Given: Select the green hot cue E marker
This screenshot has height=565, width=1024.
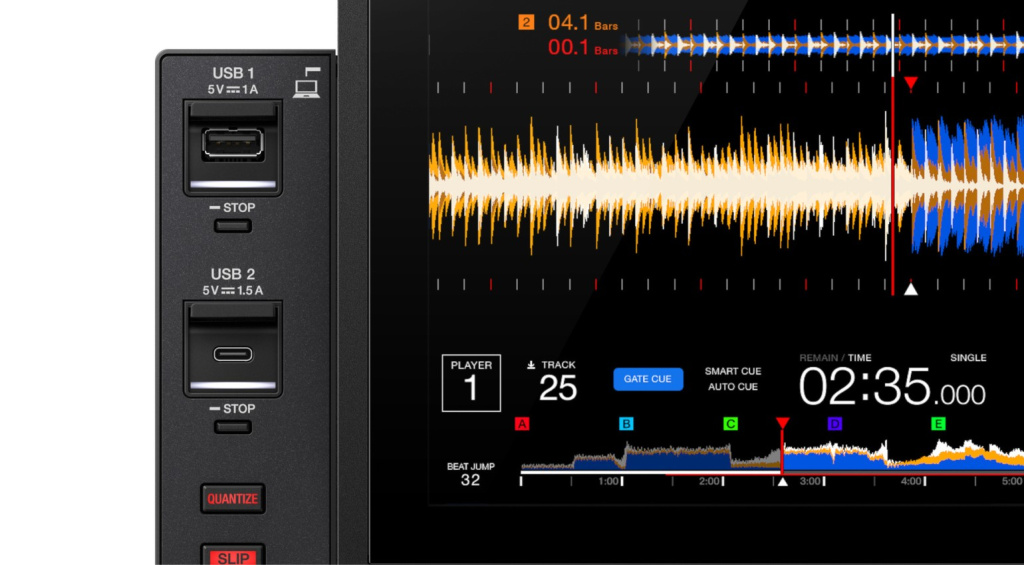Looking at the screenshot, I should click(938, 424).
